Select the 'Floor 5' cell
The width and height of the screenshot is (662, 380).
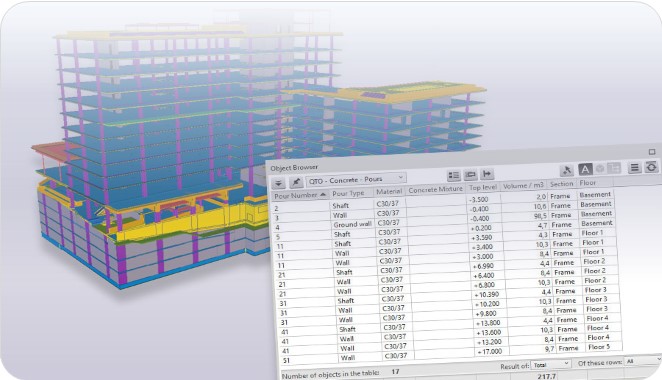click(x=599, y=347)
